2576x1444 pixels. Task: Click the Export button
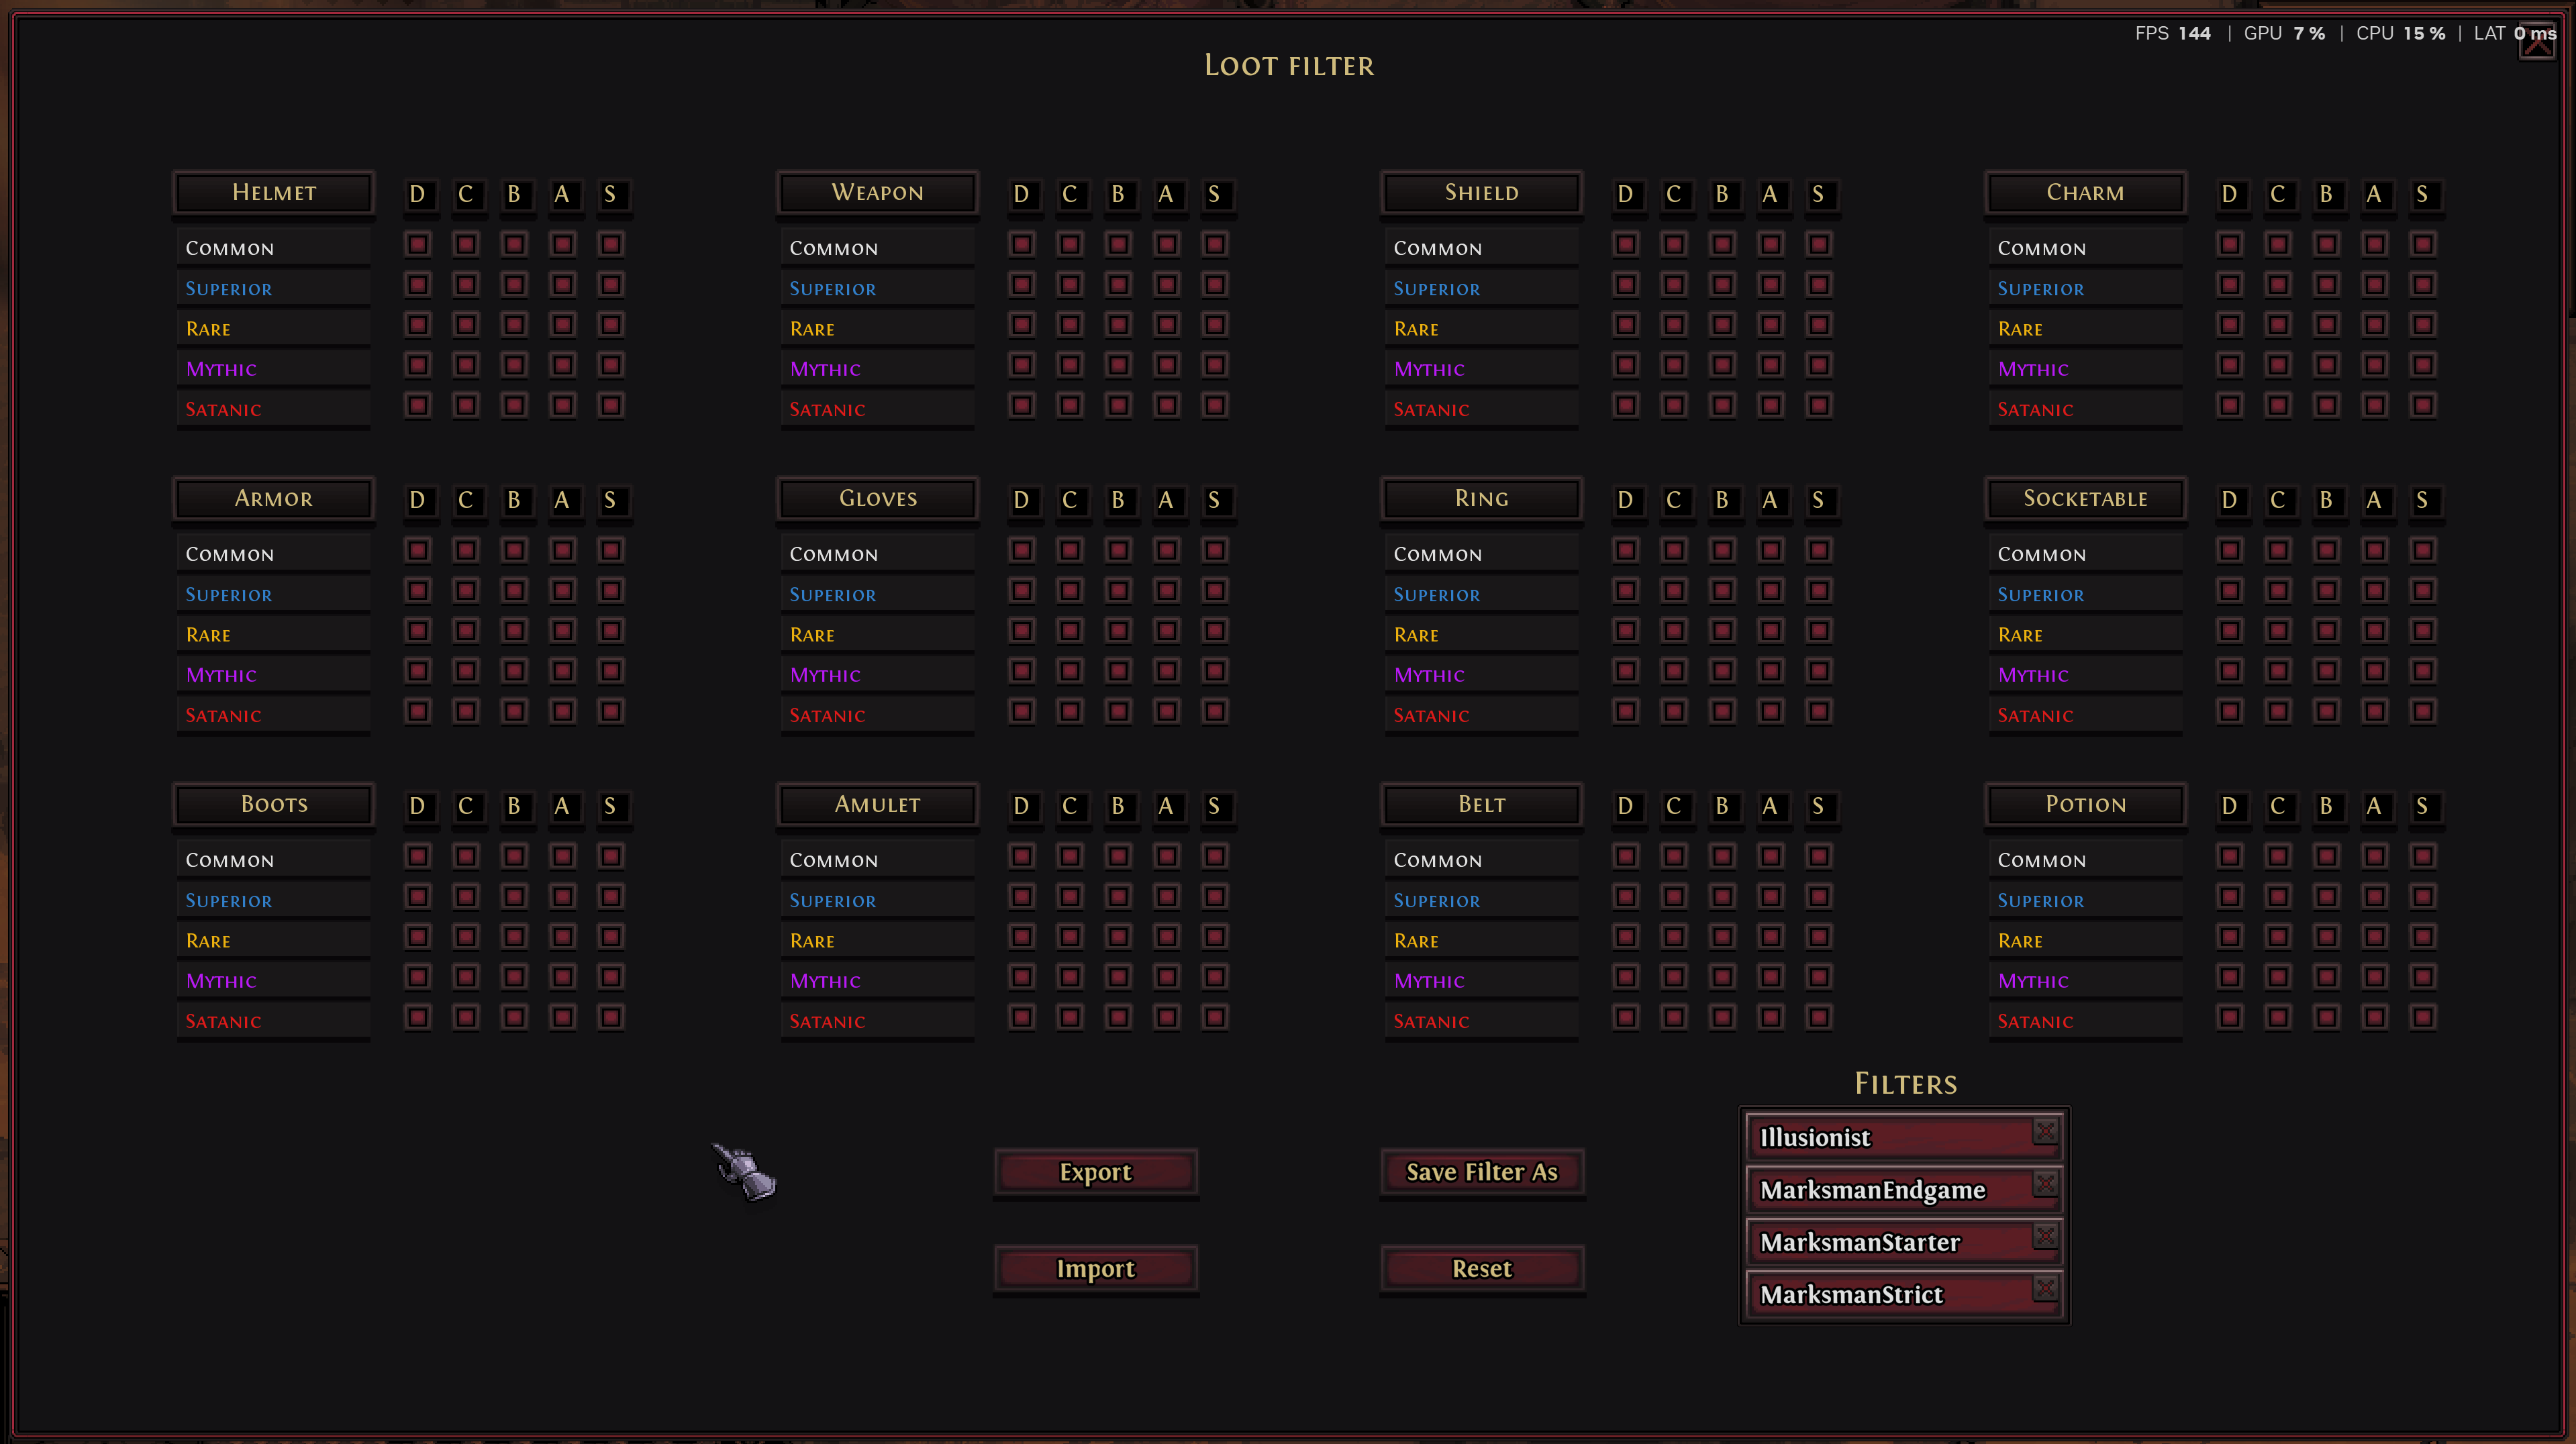coord(1095,1172)
